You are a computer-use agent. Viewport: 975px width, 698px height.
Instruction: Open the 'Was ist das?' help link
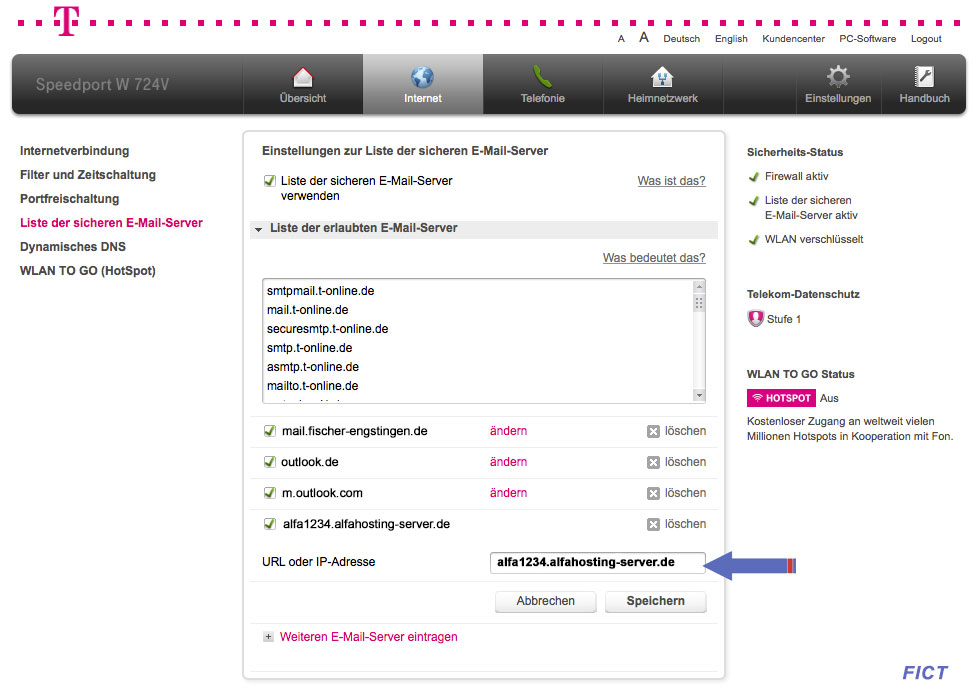(x=672, y=181)
